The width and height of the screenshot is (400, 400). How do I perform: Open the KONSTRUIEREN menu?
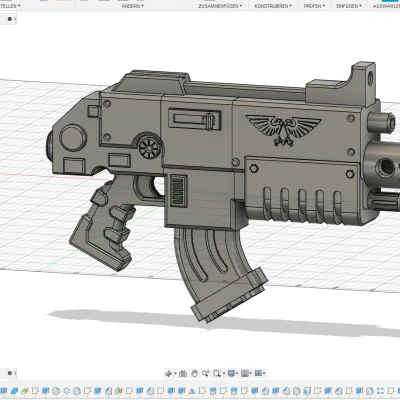[273, 6]
